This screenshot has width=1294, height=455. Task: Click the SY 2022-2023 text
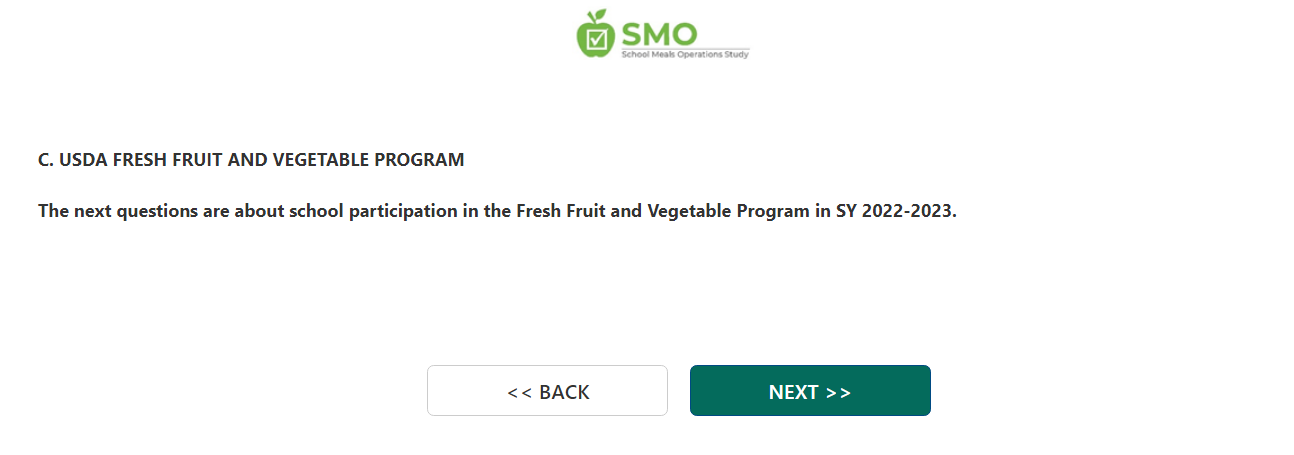pyautogui.click(x=896, y=212)
